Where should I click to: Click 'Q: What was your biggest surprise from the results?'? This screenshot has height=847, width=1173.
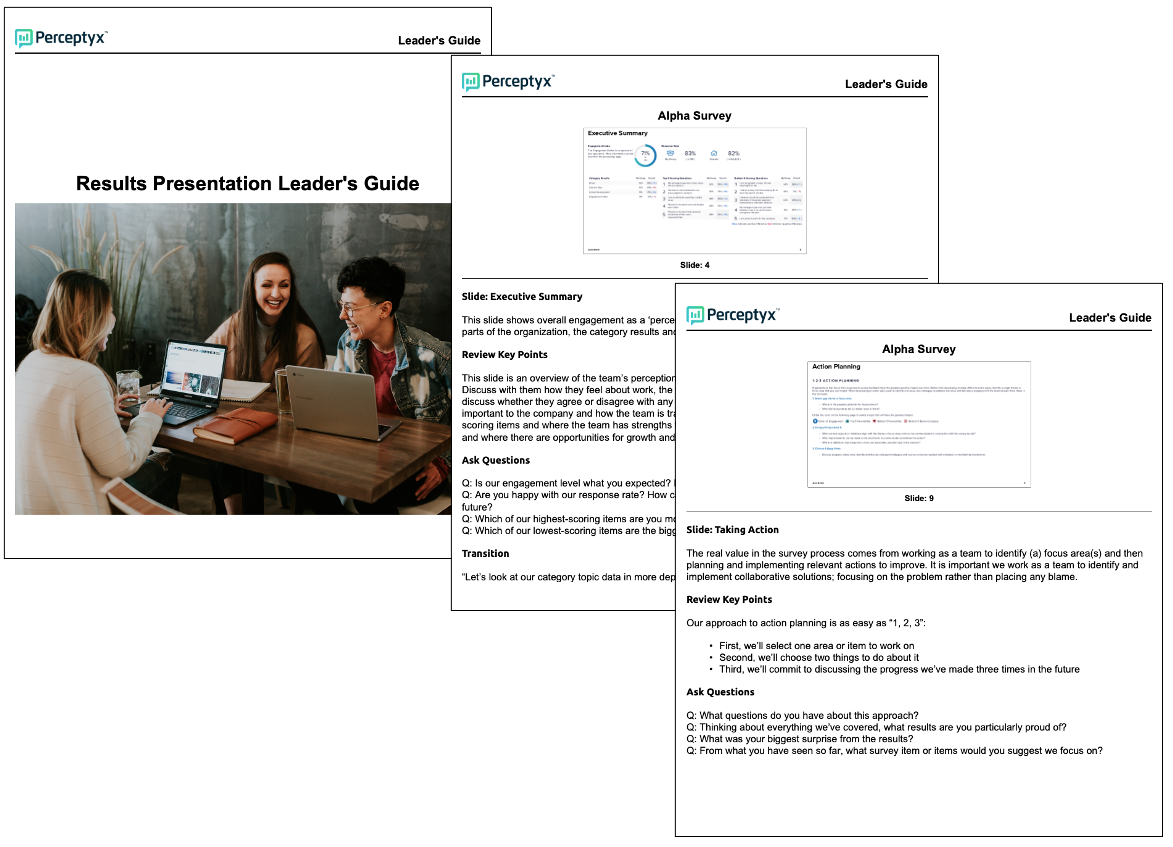click(800, 739)
